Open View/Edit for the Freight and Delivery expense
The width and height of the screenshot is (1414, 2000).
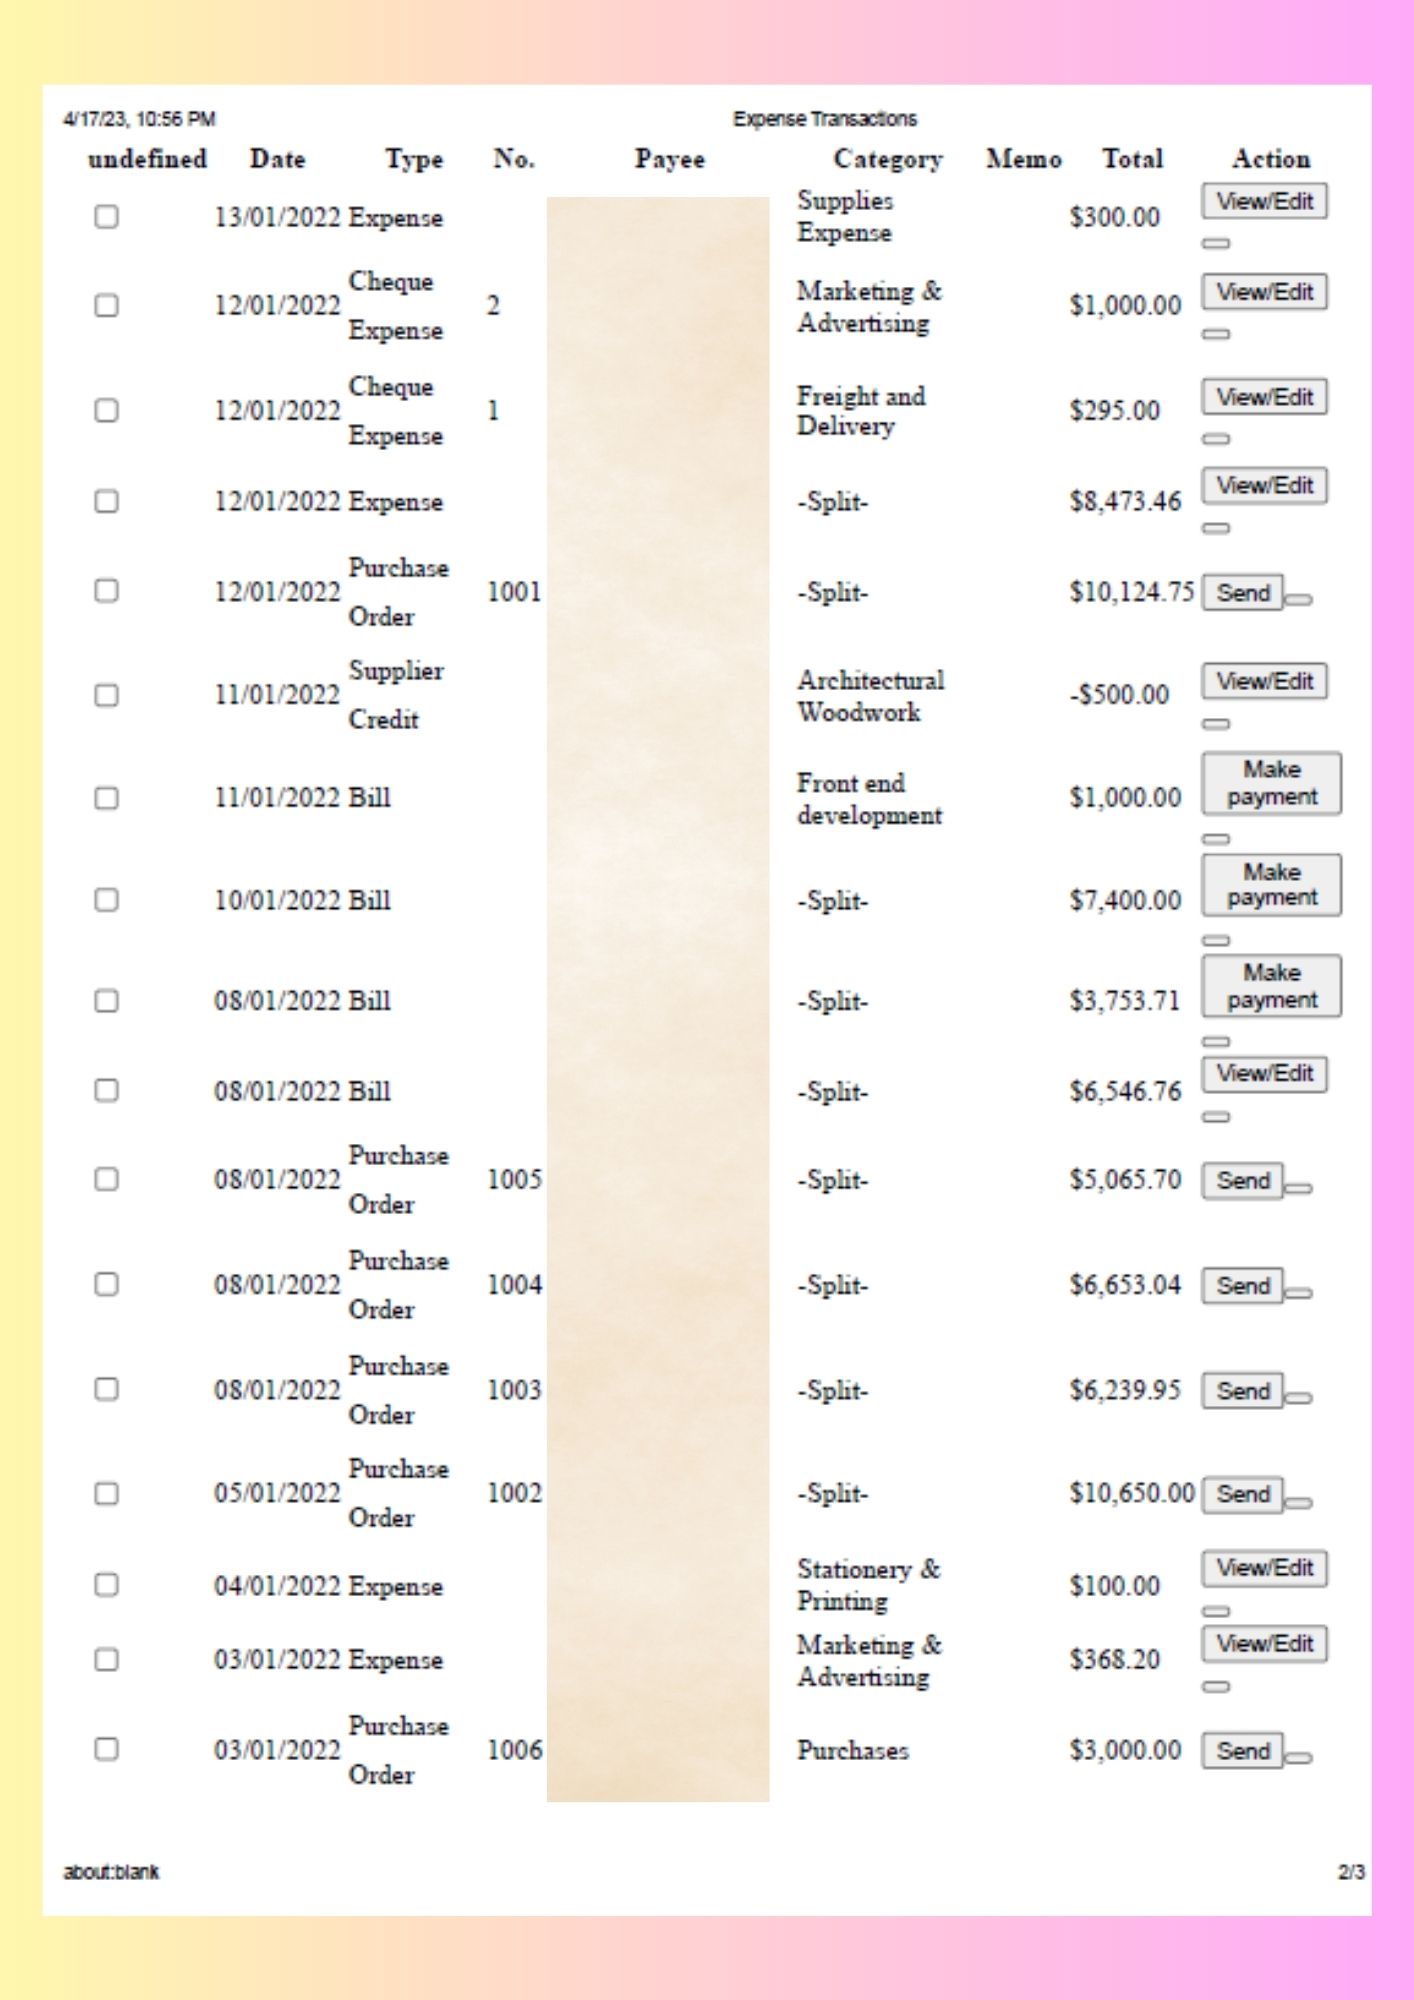[x=1264, y=397]
